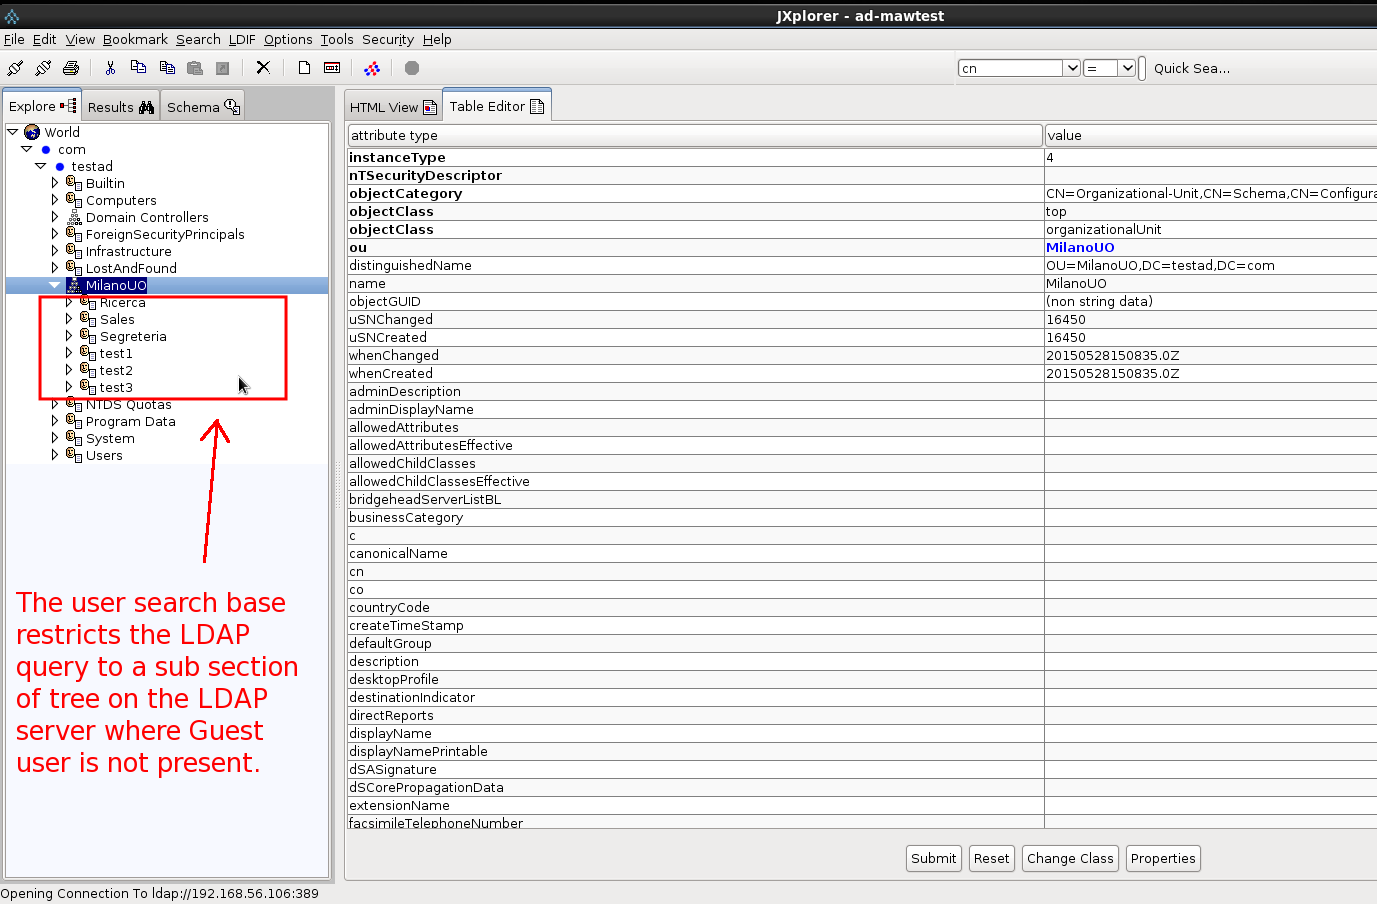The image size is (1377, 904).
Task: Expand the Infrastructure node
Action: pos(55,251)
